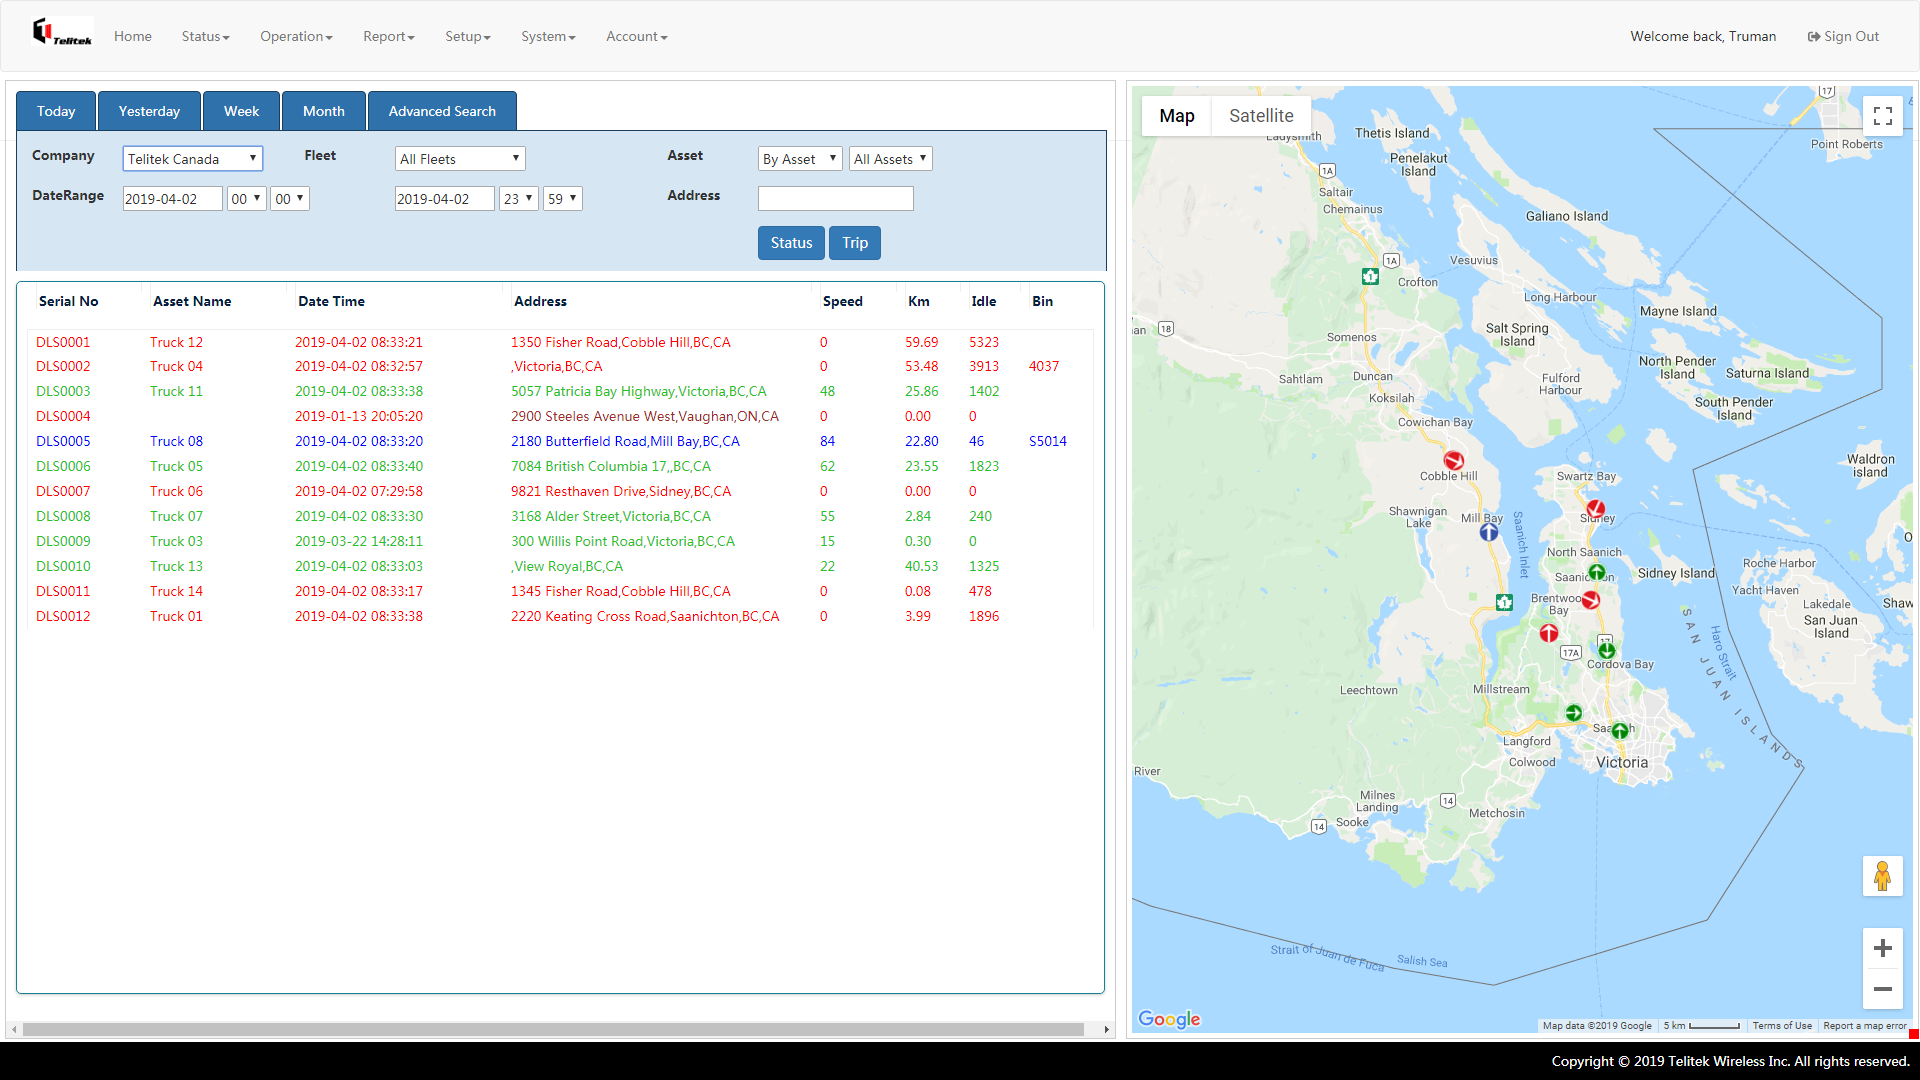Open the end minute 59 dropdown

pyautogui.click(x=563, y=199)
